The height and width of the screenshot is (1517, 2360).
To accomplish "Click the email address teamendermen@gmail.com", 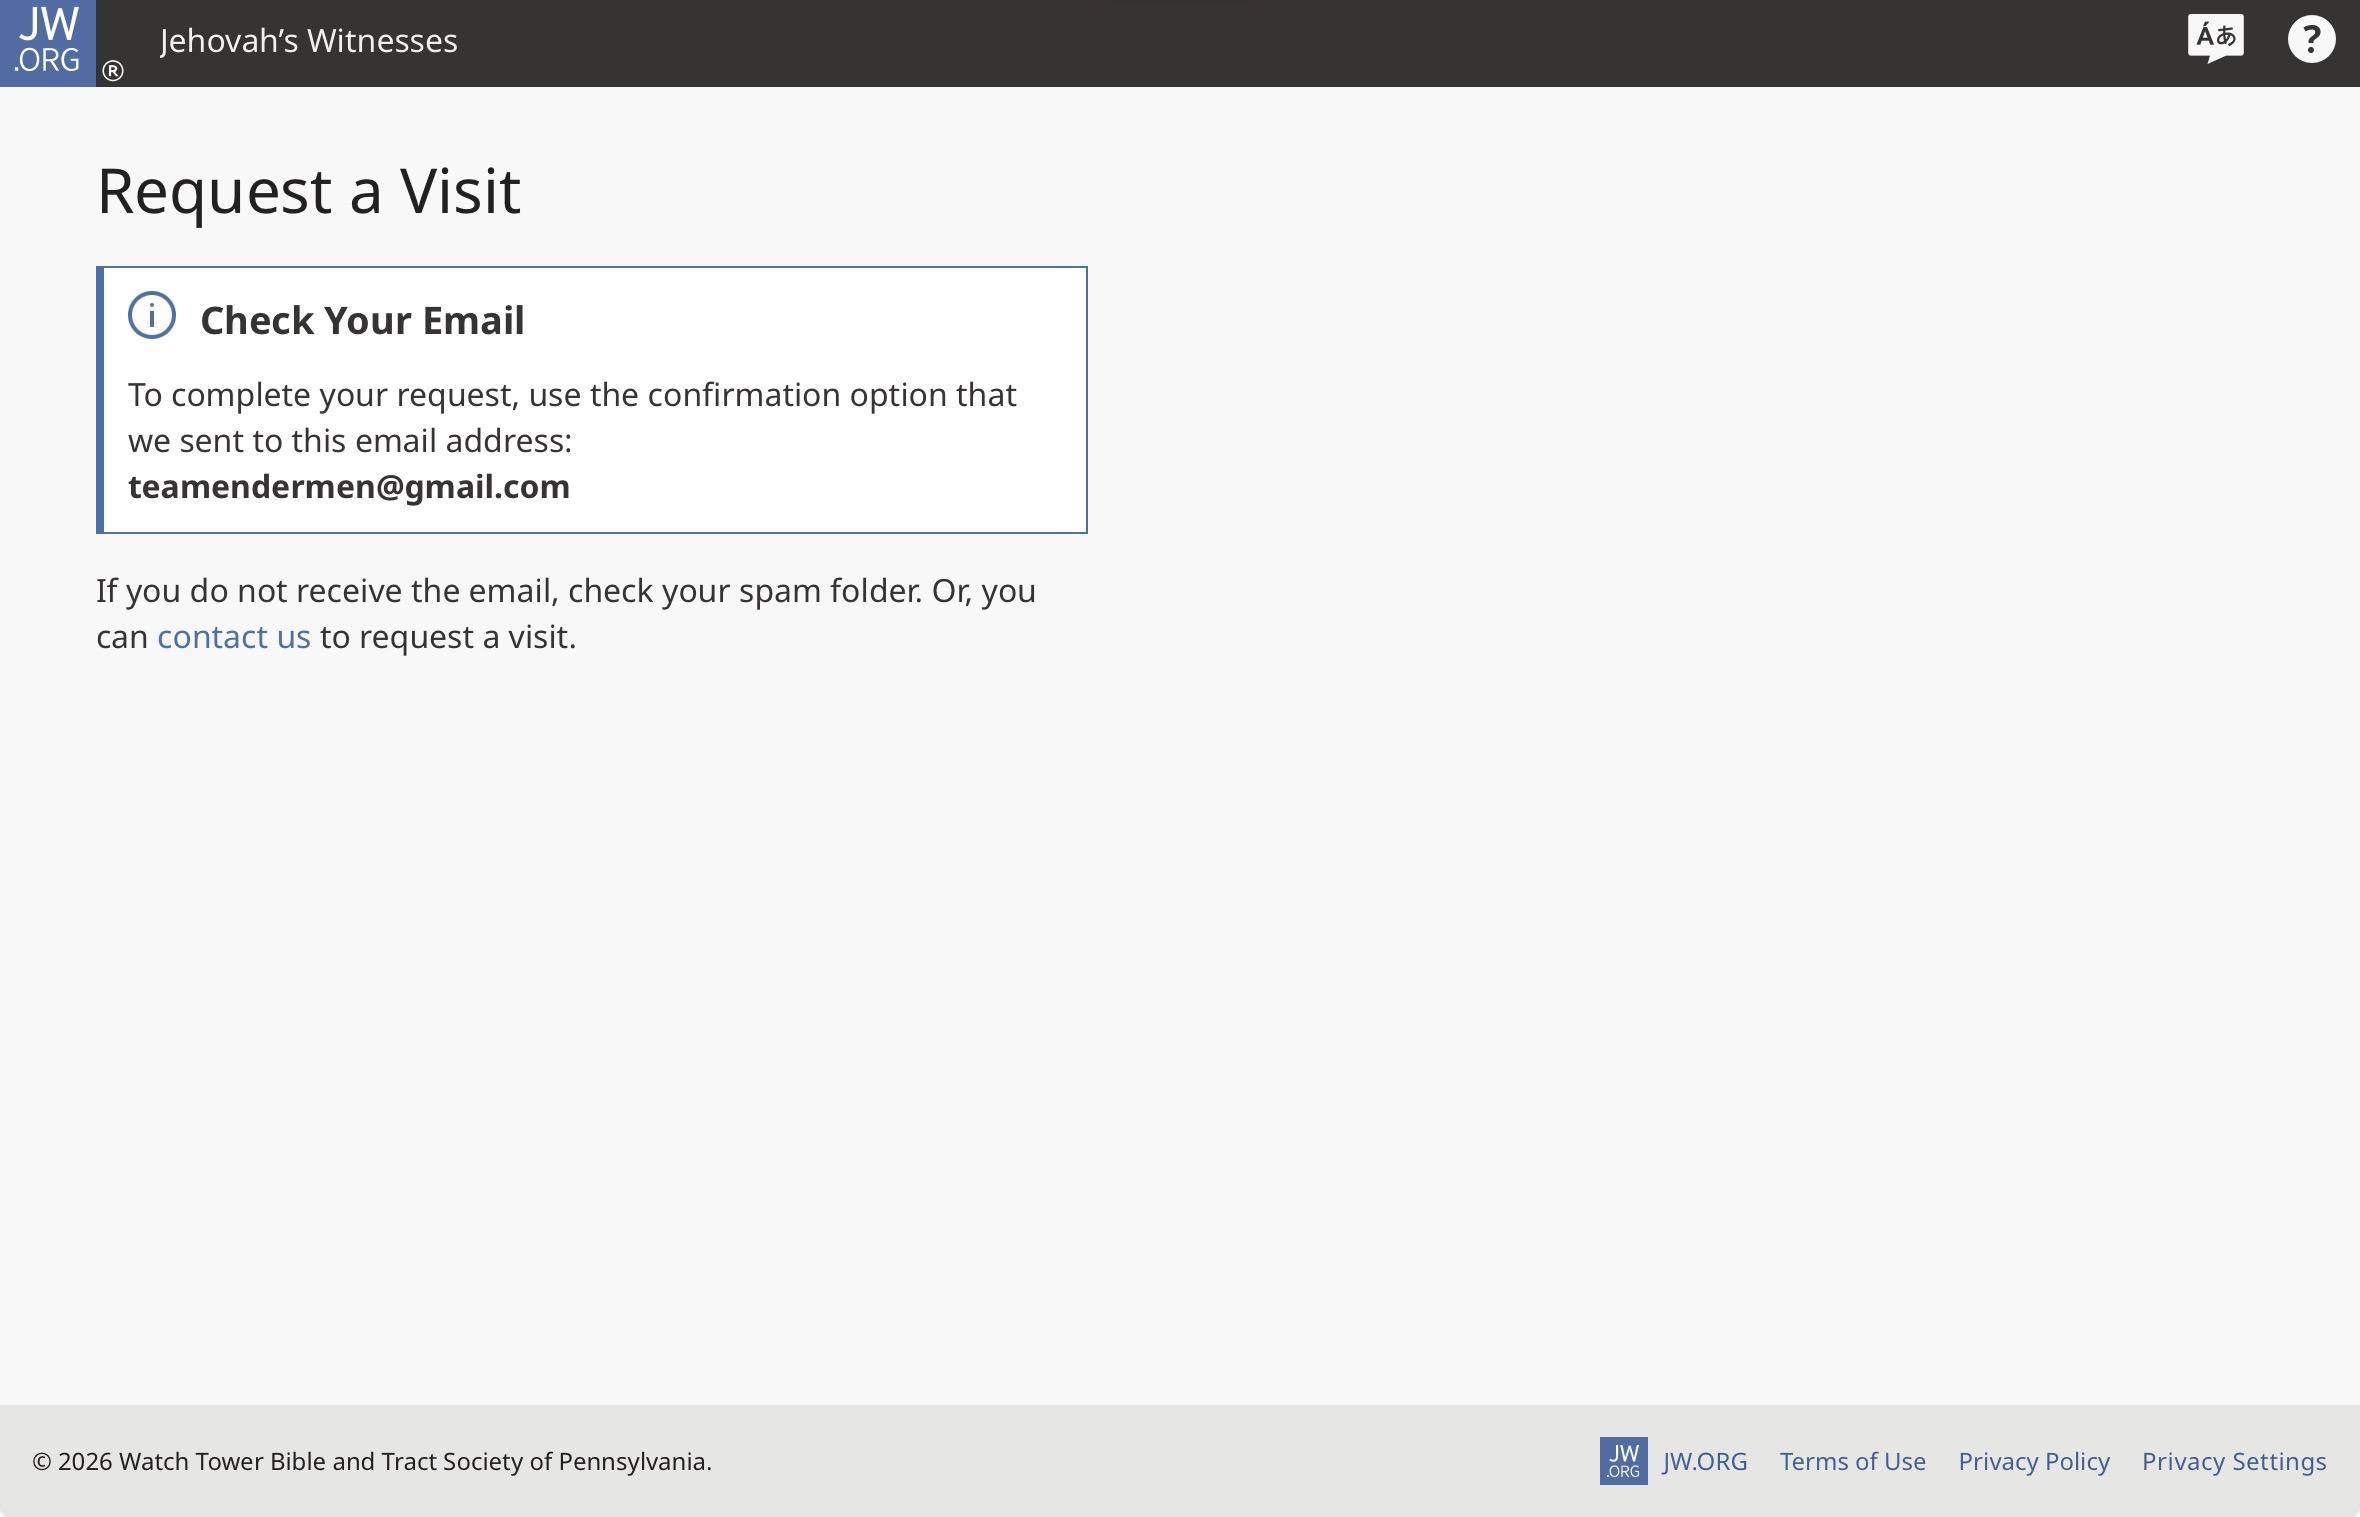I will (x=349, y=487).
